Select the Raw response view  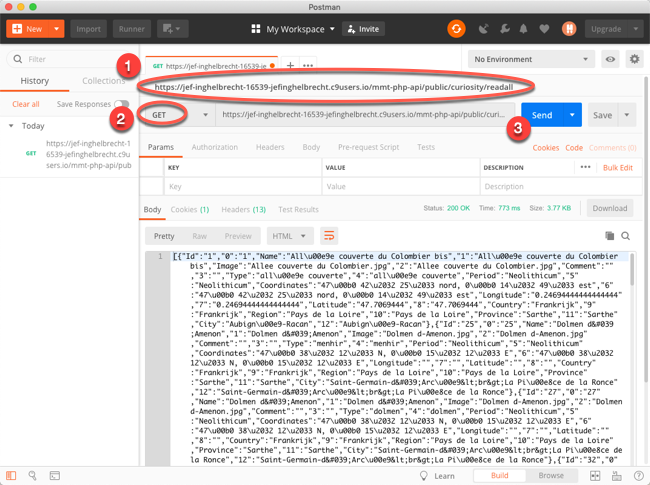(200, 236)
